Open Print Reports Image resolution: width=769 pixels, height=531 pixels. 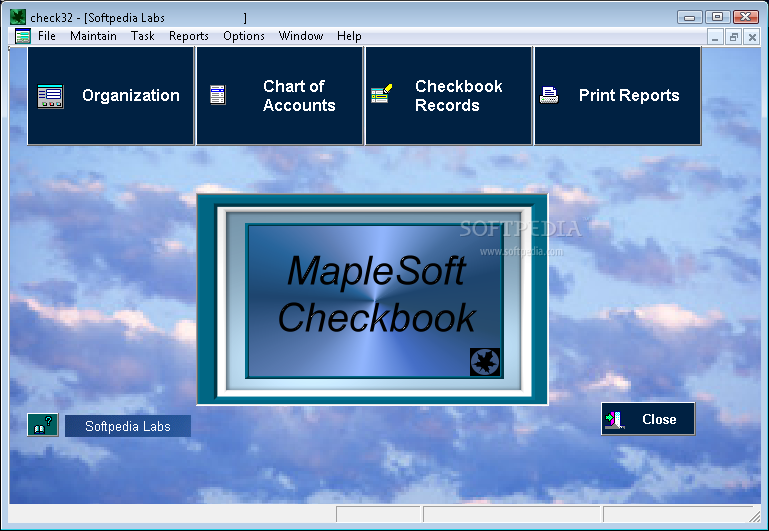617,96
